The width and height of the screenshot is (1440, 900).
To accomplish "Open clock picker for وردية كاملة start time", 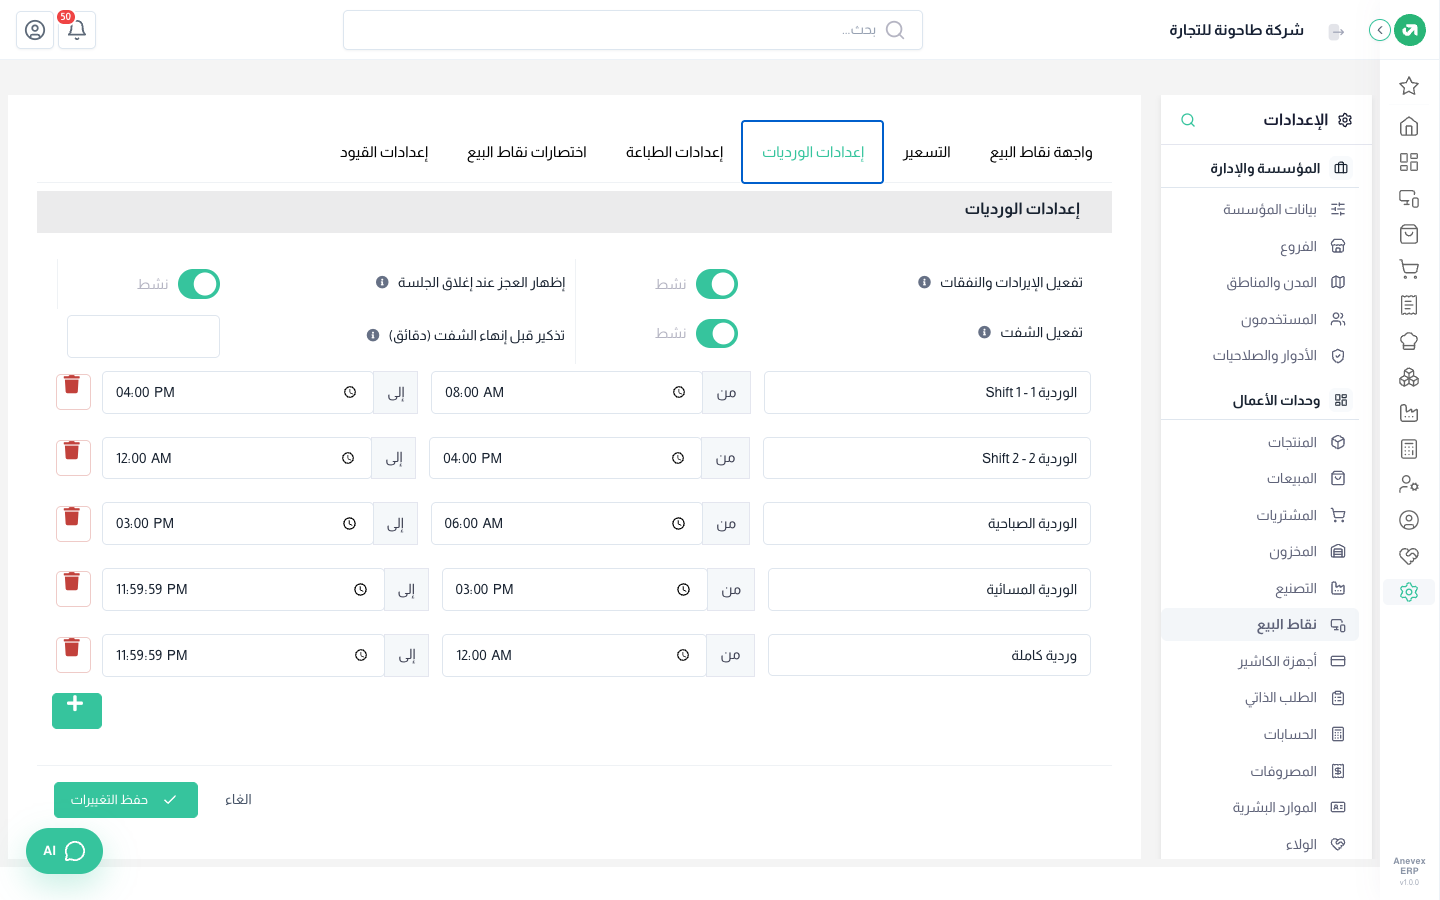I will [x=683, y=655].
